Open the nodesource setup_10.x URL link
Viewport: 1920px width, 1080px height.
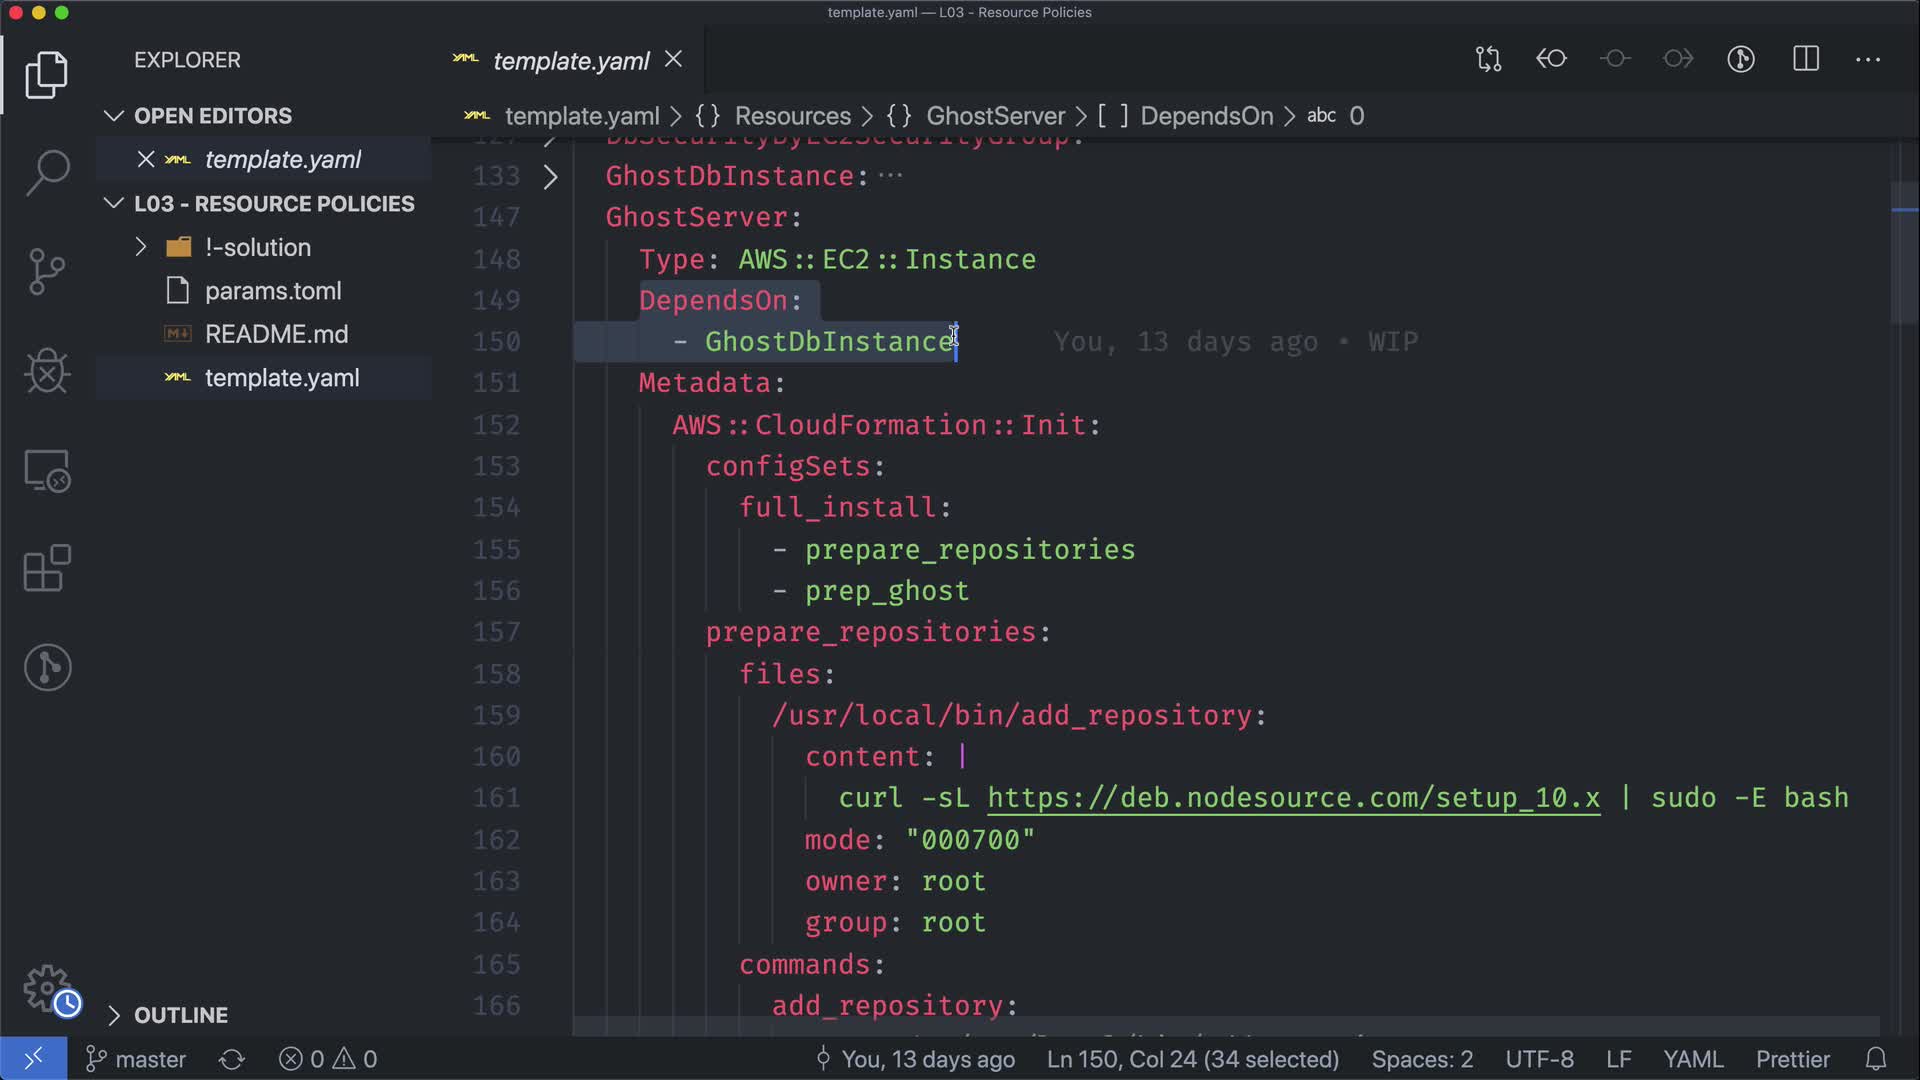[x=1292, y=798]
